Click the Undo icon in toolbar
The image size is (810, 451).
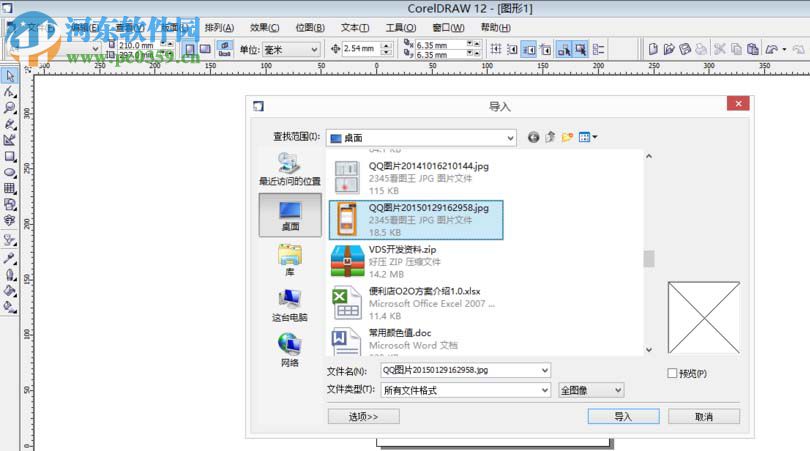(x=771, y=49)
